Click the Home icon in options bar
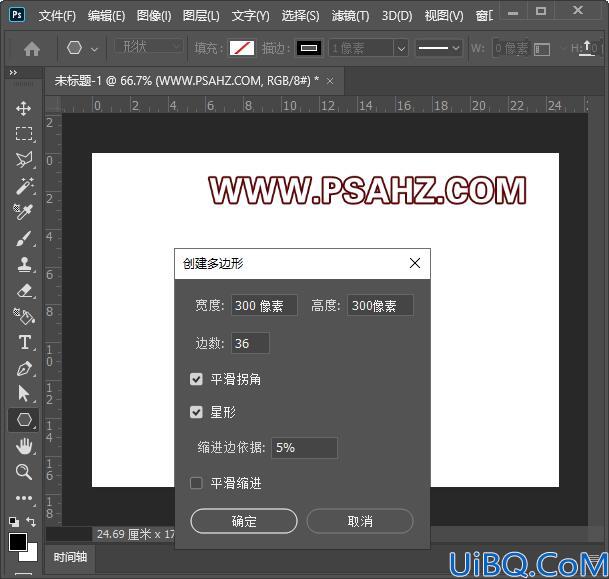Screen dimensions: 609x579 [32, 49]
